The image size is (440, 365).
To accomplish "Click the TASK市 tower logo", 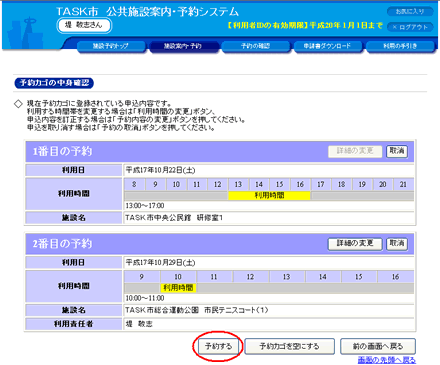I will tap(25, 33).
